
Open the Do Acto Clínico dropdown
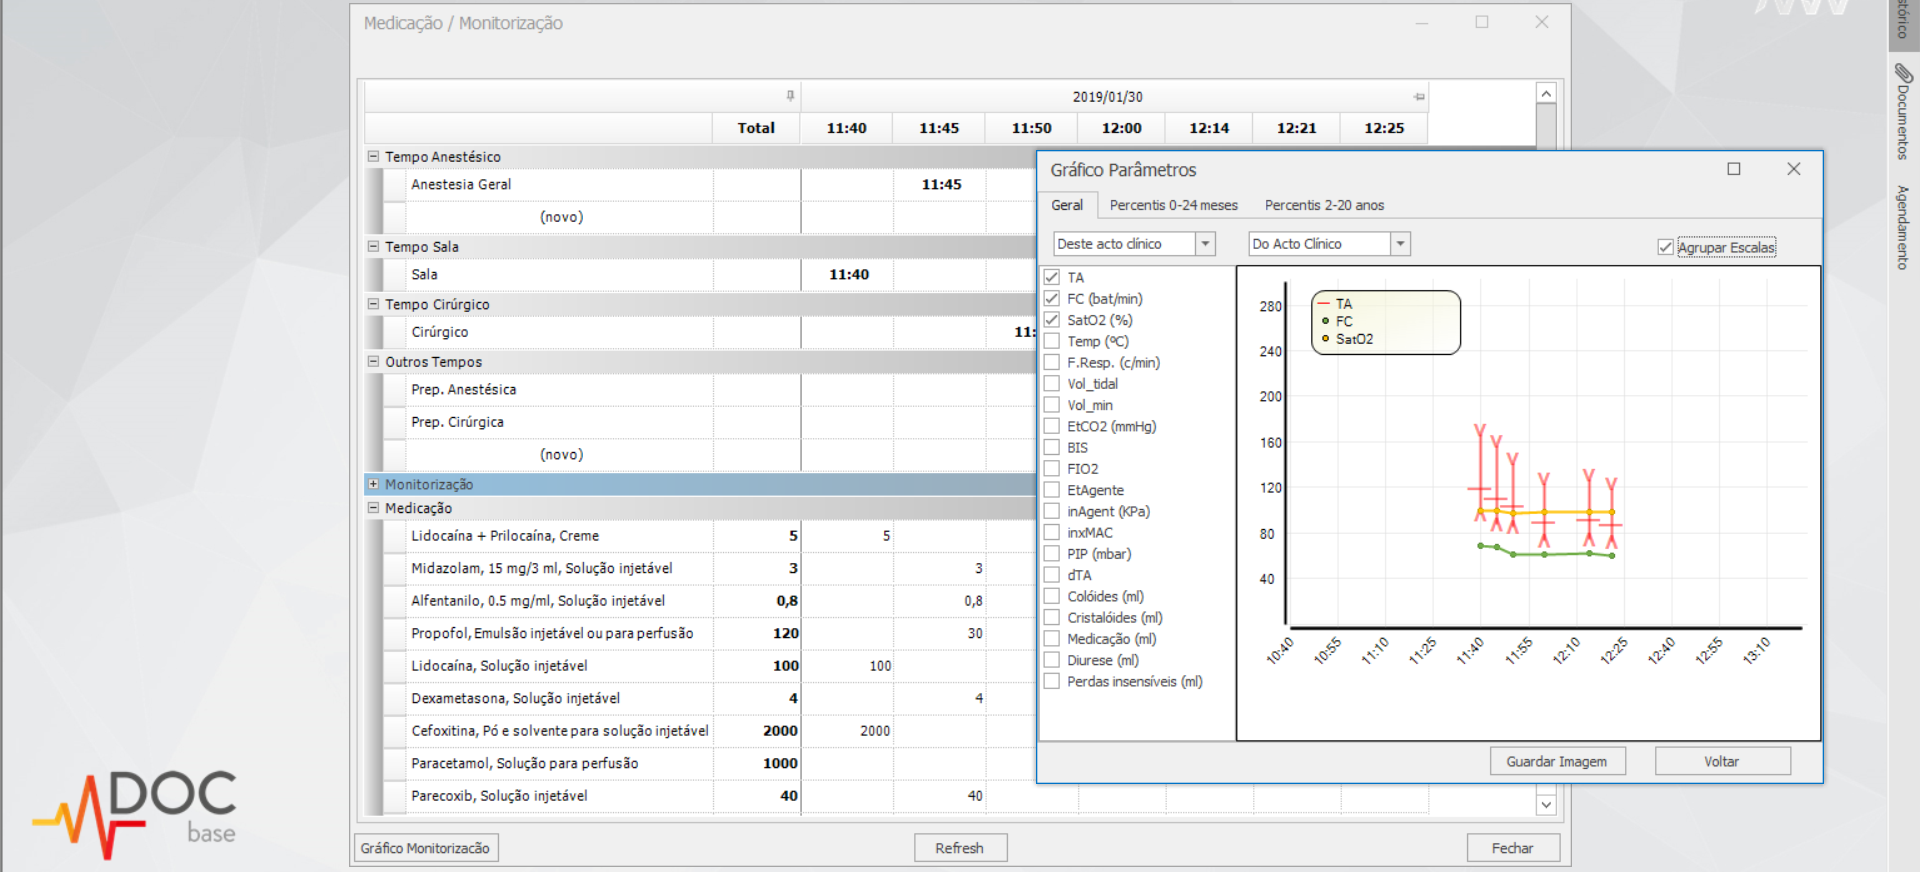pyautogui.click(x=1400, y=244)
